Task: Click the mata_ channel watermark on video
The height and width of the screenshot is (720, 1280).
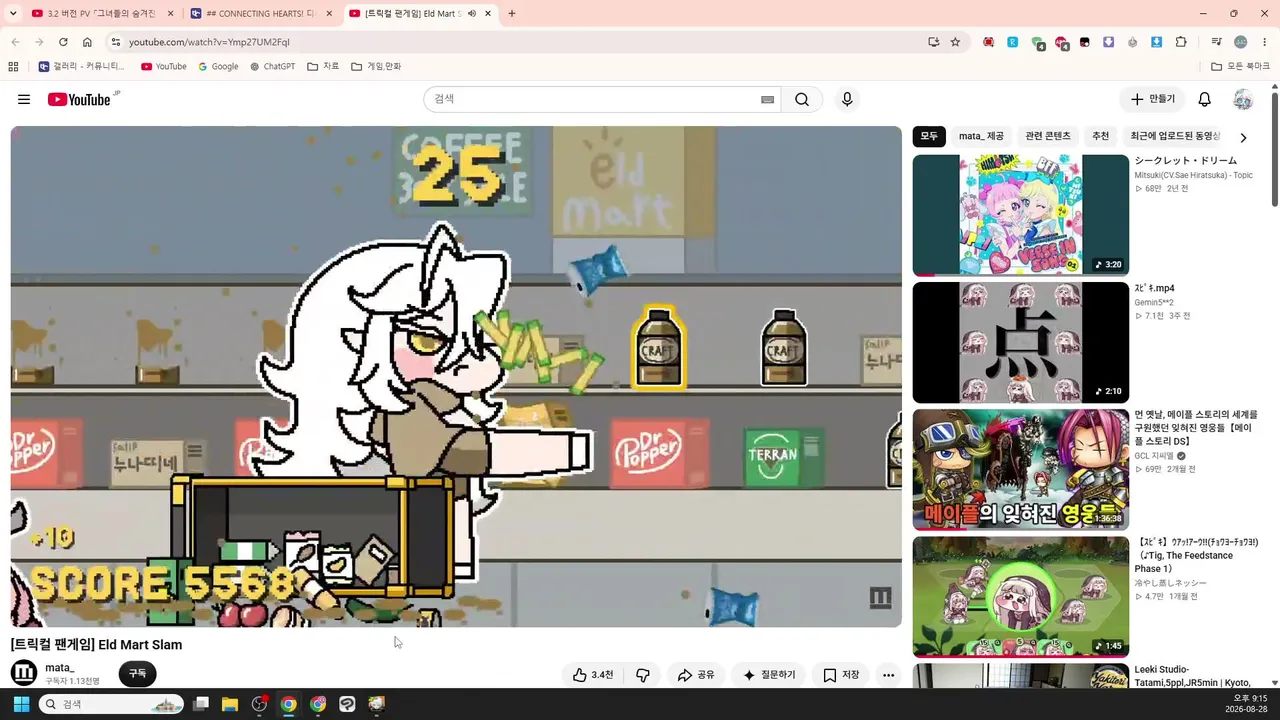Action: (880, 598)
